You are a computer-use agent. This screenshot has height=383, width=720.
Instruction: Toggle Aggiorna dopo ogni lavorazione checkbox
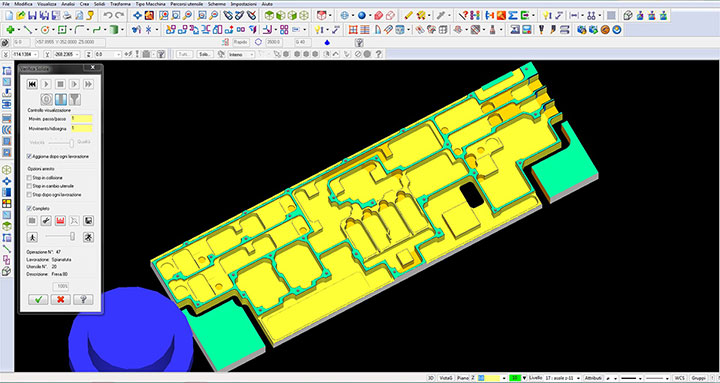tap(29, 157)
